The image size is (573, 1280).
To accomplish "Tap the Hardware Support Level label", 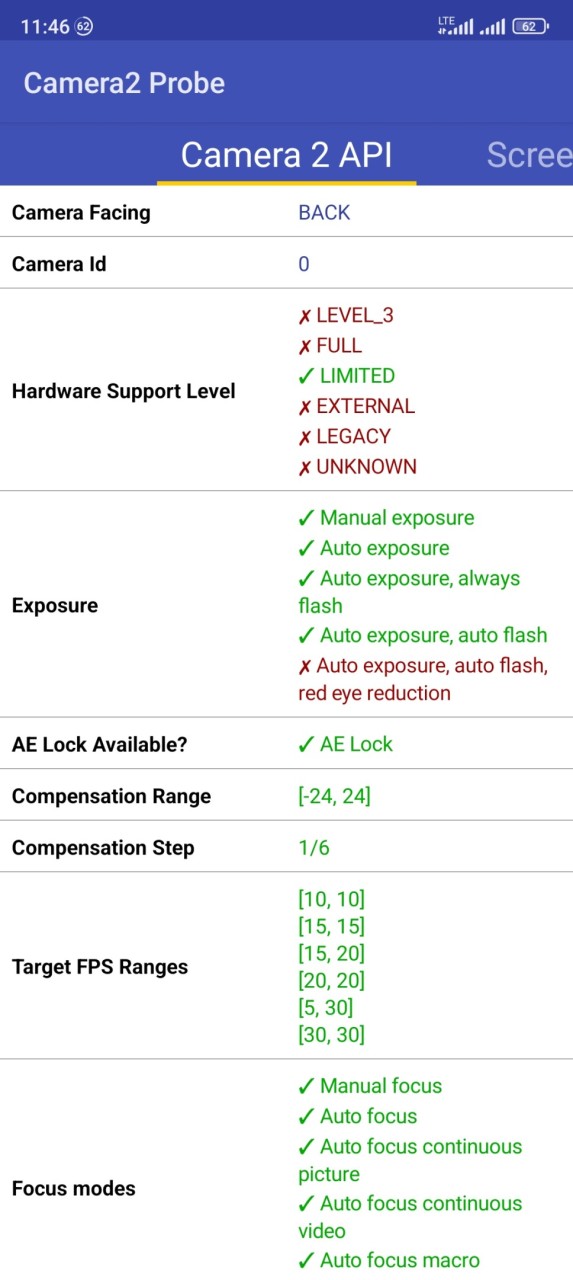I will click(x=124, y=391).
